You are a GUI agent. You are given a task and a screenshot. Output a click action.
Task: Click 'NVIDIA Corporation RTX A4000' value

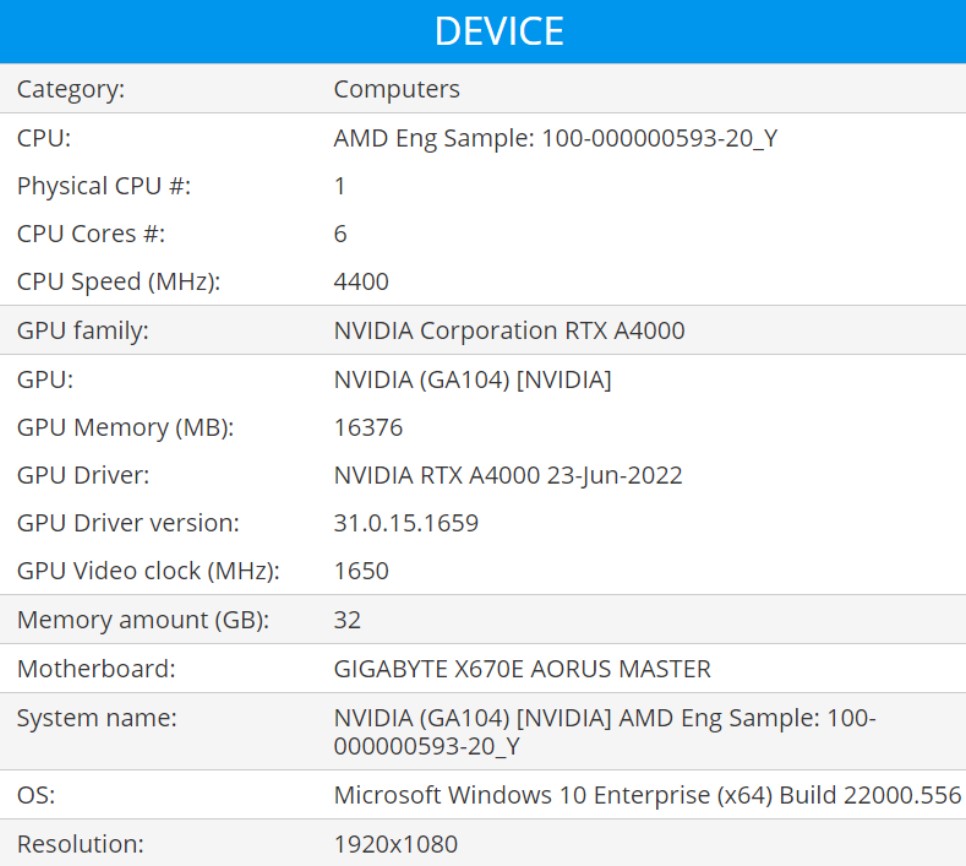point(509,331)
